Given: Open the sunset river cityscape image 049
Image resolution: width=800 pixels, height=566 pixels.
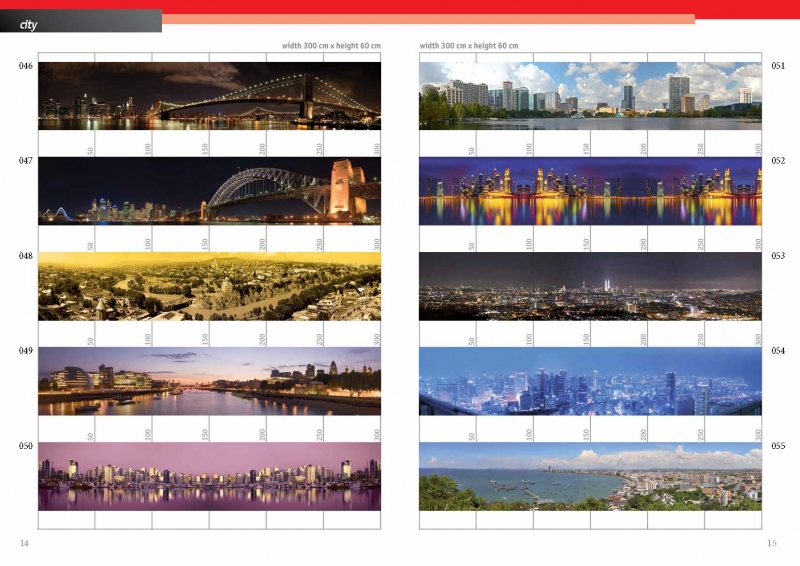Looking at the screenshot, I should tap(209, 380).
